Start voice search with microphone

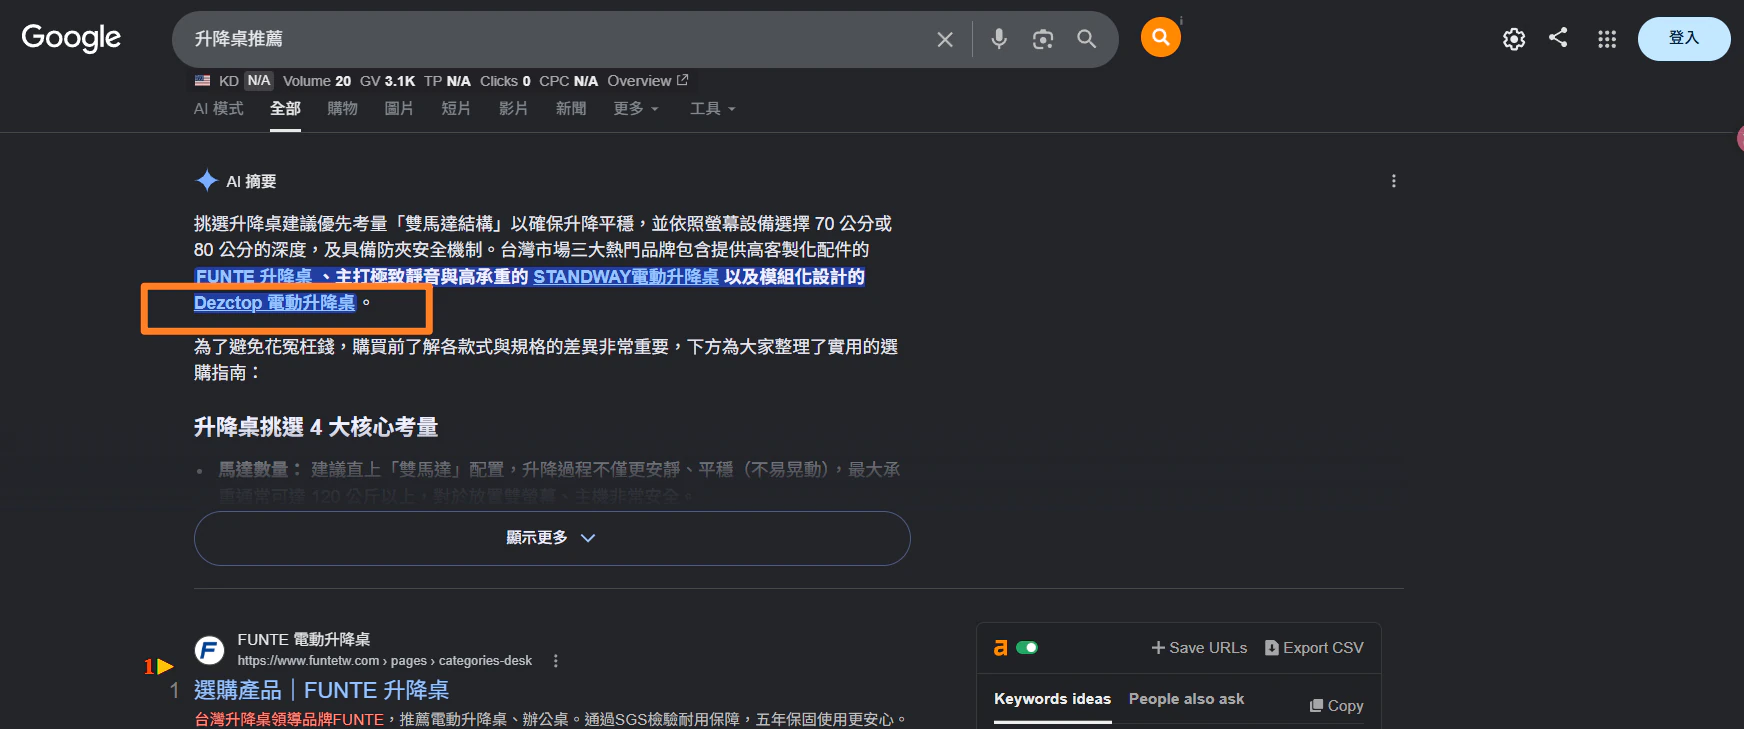(x=998, y=39)
